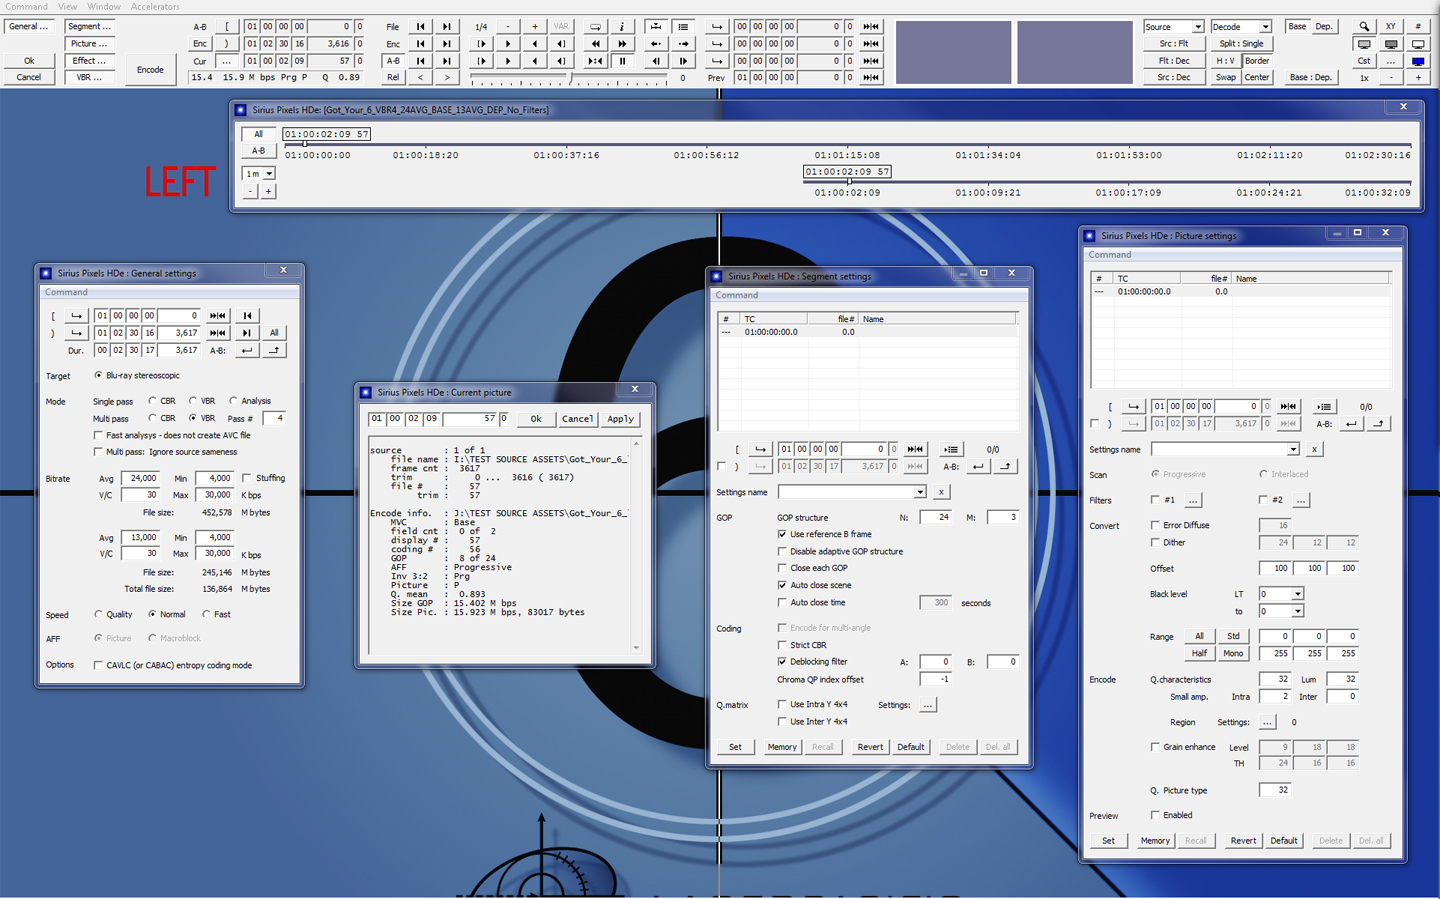
Task: Open the Window menu
Action: [104, 6]
